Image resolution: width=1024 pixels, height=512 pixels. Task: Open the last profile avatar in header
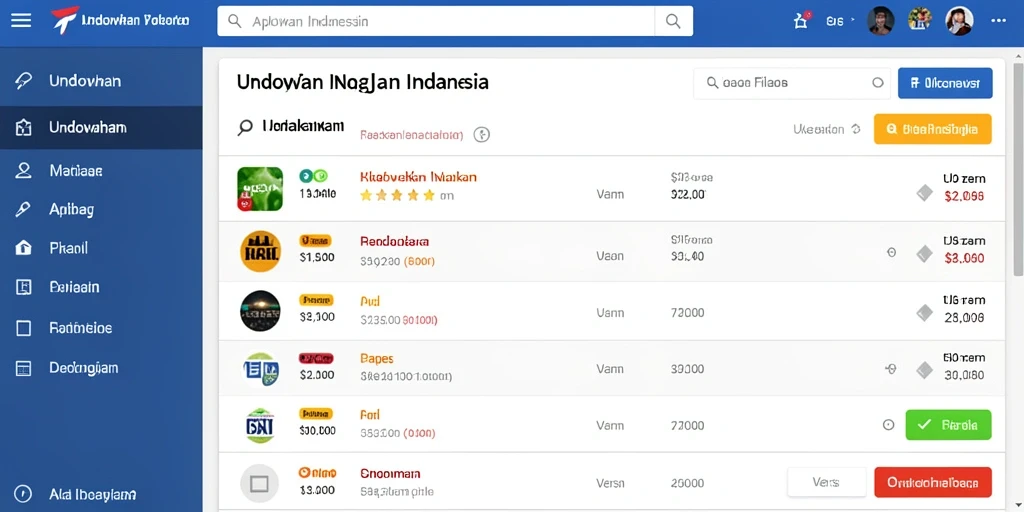[959, 21]
